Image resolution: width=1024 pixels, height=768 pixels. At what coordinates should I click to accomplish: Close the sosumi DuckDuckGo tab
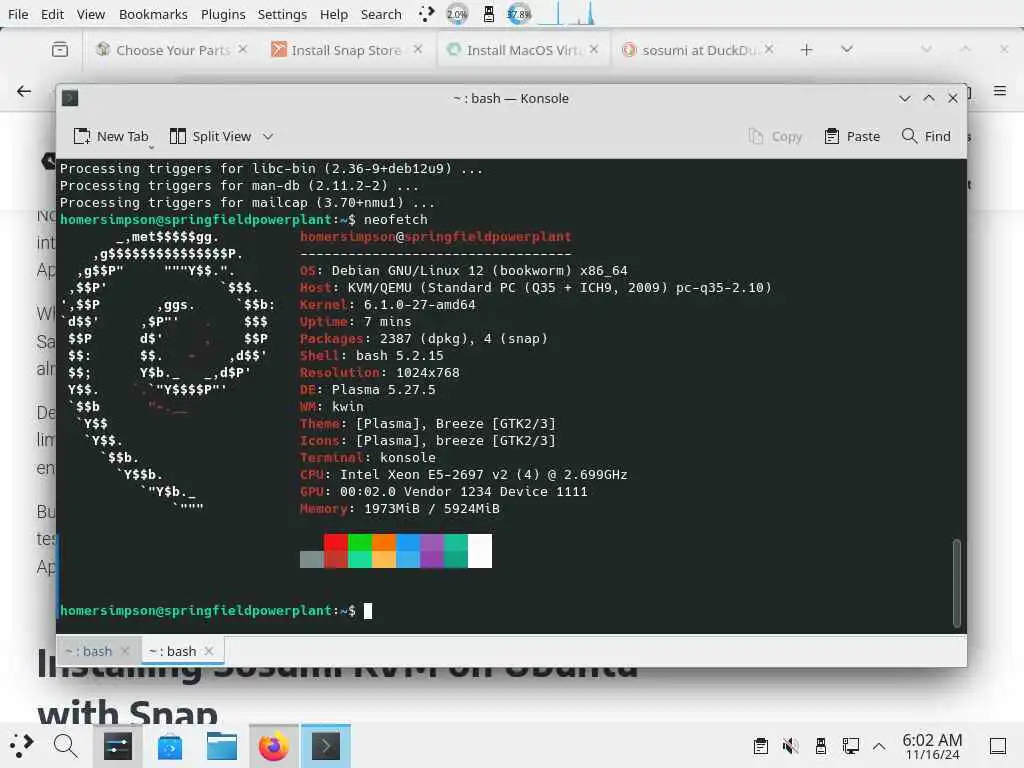[x=769, y=49]
